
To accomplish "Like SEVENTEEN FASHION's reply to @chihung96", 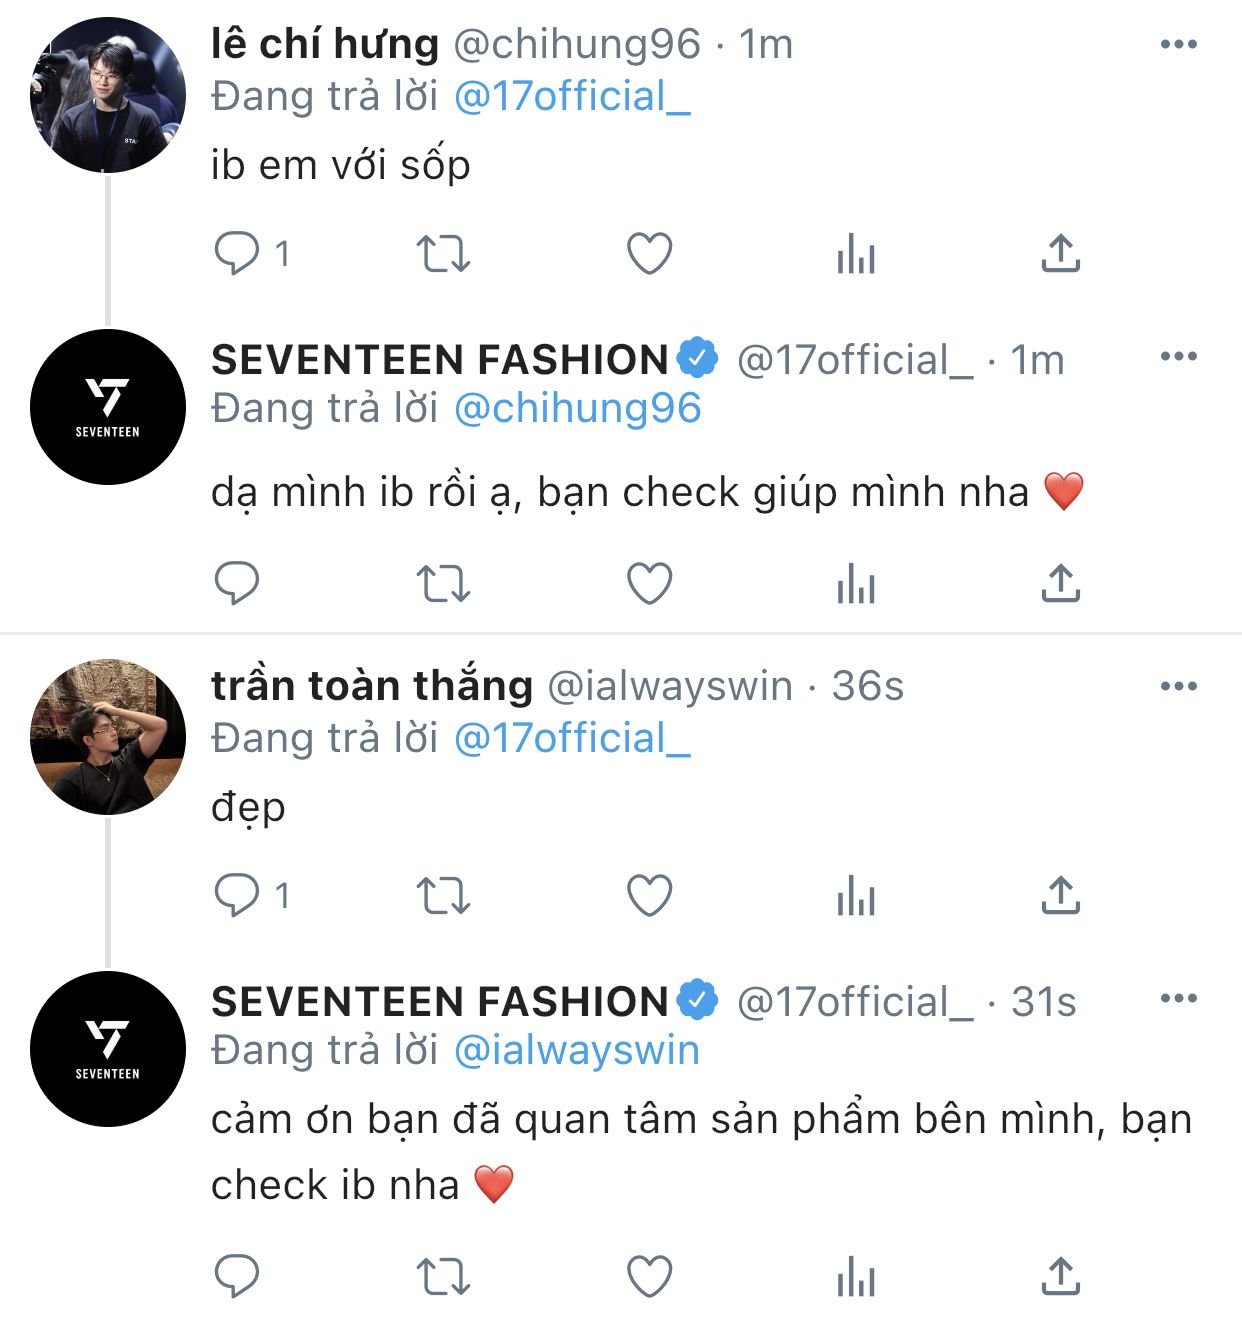I will point(649,583).
